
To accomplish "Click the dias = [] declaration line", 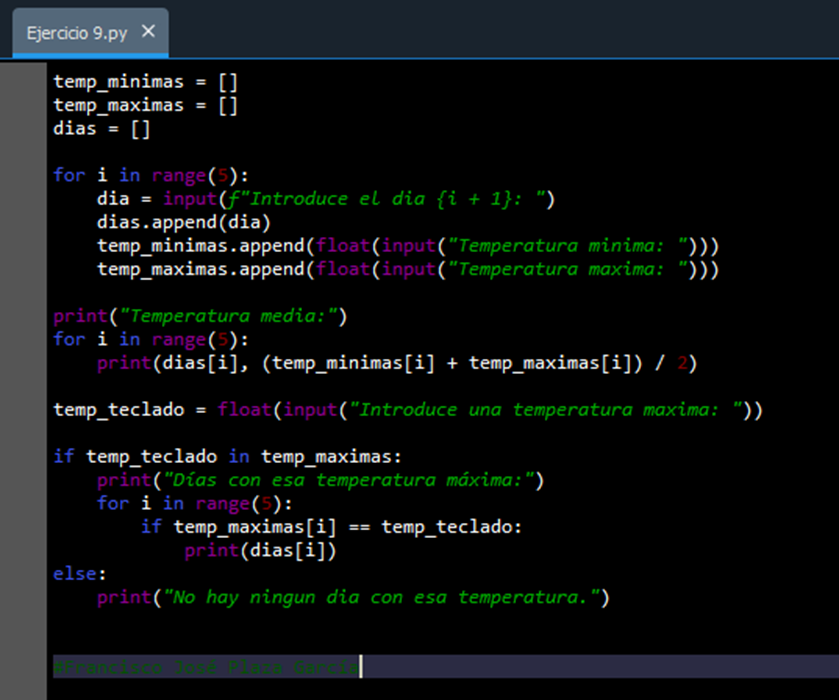I will point(101,129).
